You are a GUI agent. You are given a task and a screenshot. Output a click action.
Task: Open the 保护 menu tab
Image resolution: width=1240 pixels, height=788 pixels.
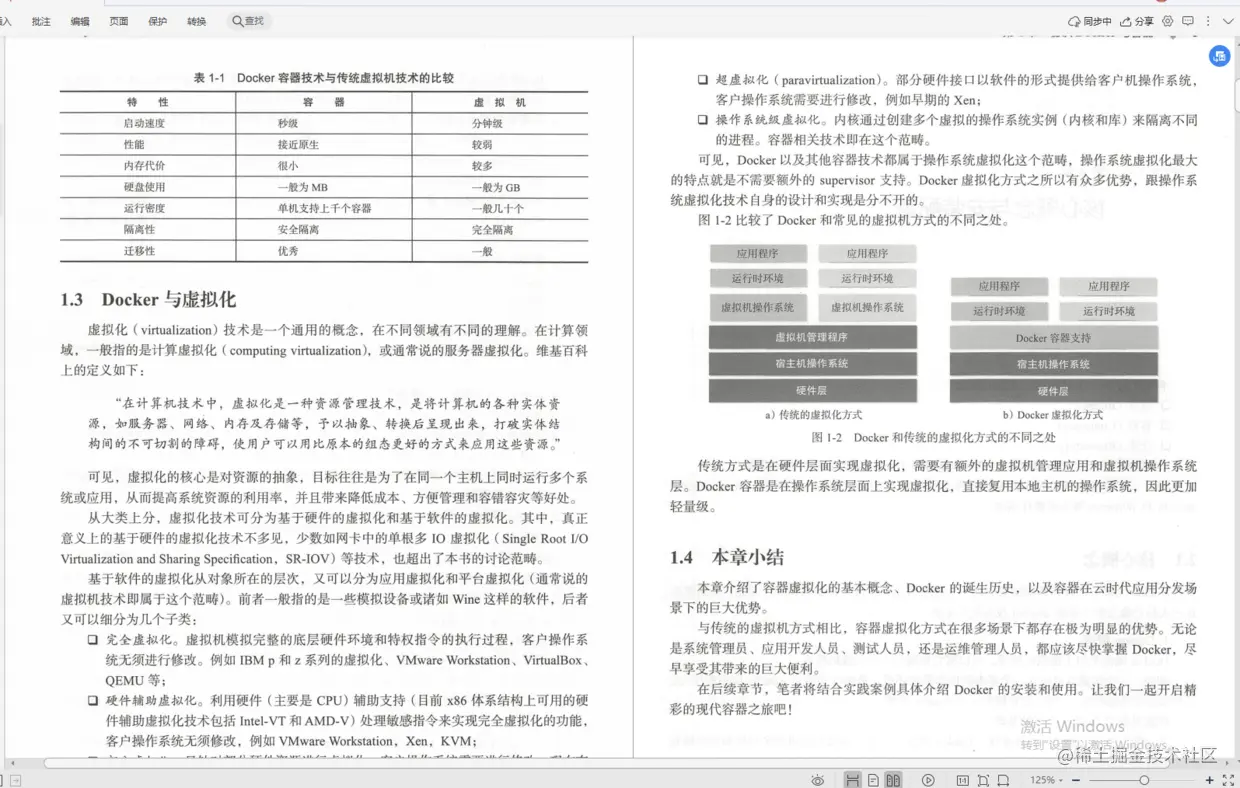coord(158,21)
